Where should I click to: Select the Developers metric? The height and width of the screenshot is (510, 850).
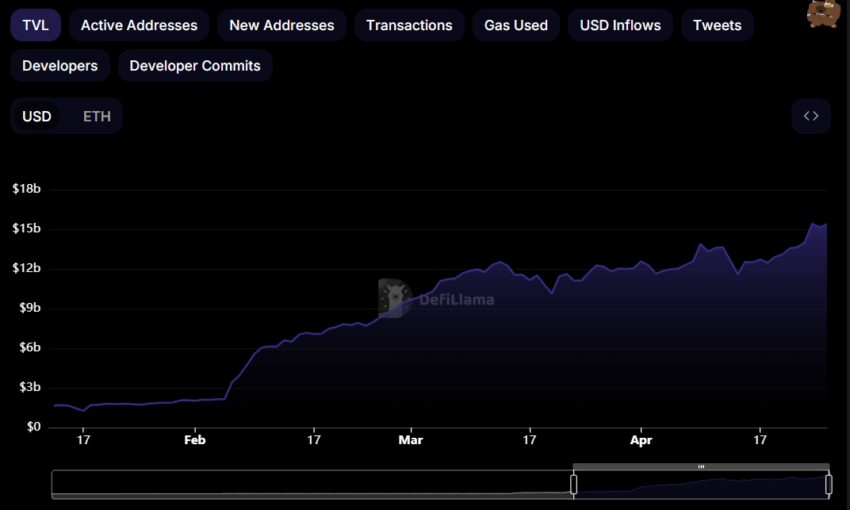tap(60, 66)
